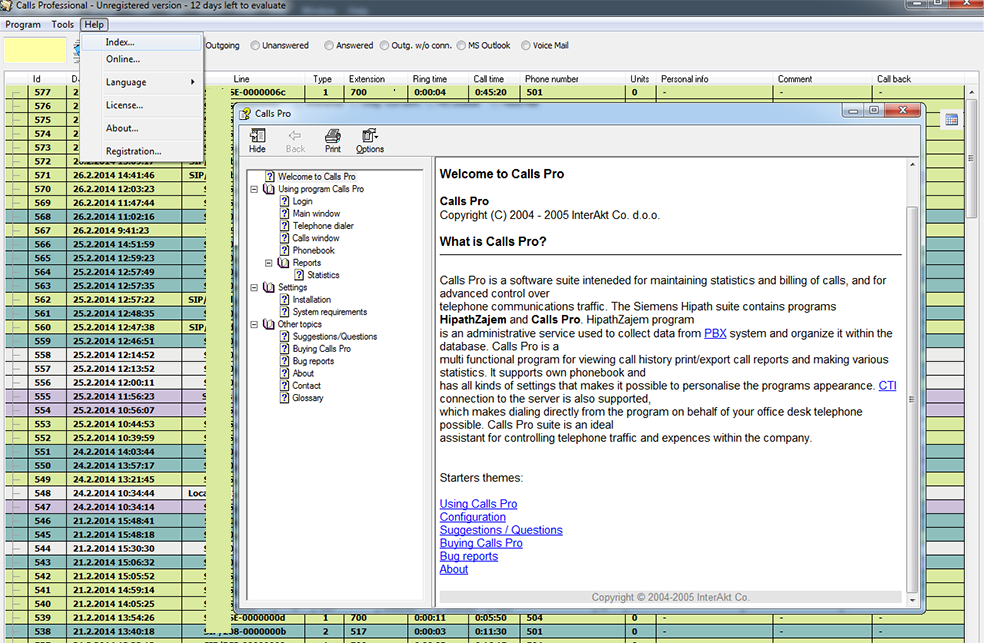Screen dimensions: 984x643
Task: Open the Bug reports starter link
Action: (469, 556)
